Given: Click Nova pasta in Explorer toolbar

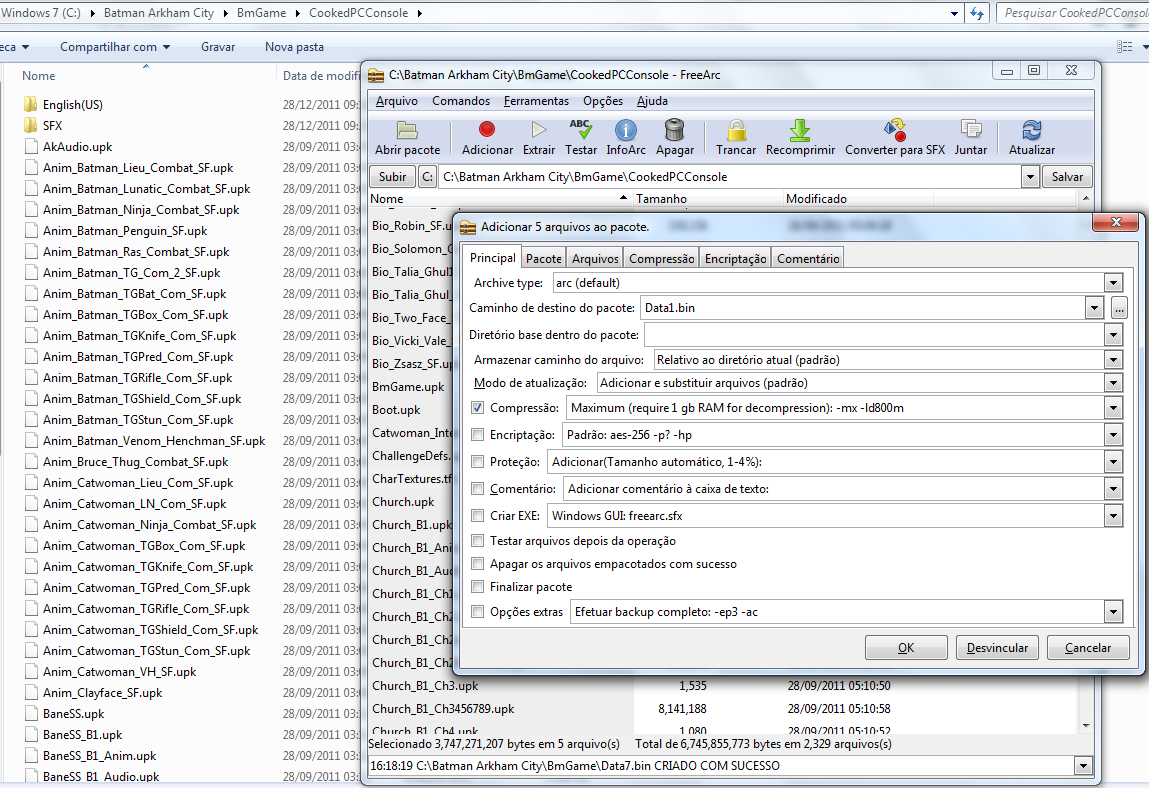Looking at the screenshot, I should (294, 47).
